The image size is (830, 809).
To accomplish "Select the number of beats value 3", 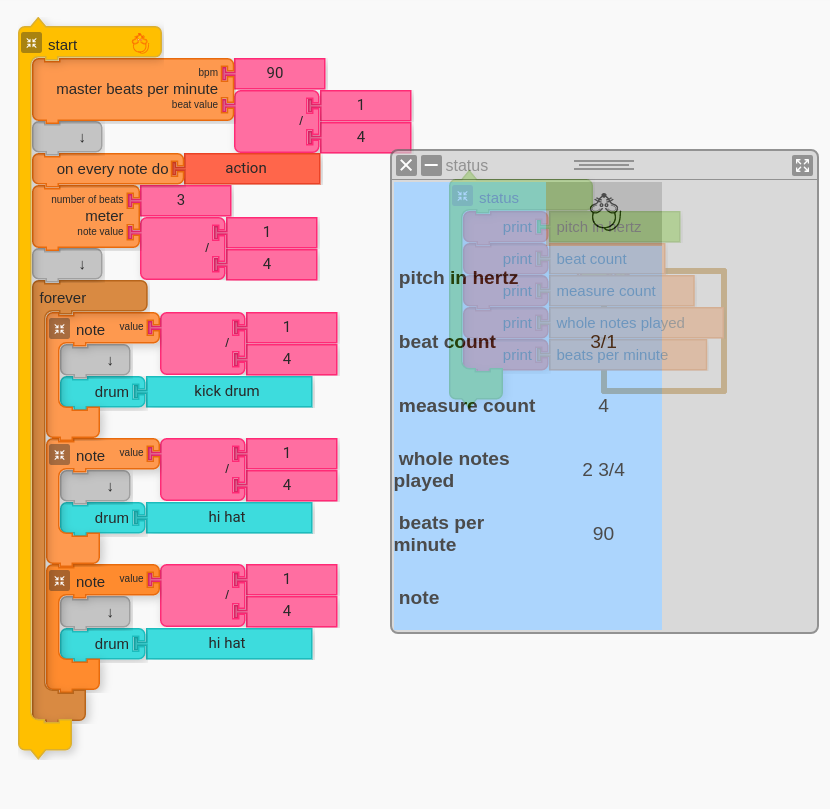I will [185, 200].
